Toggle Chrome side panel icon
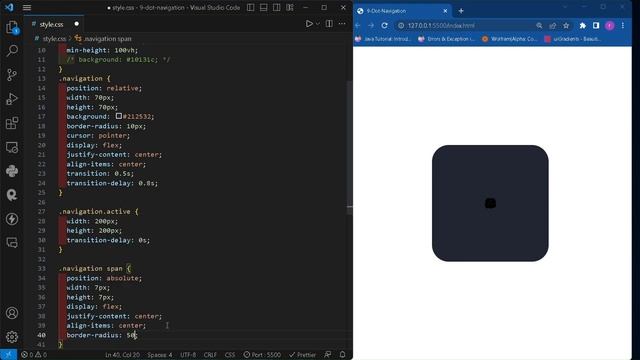Image resolution: width=640 pixels, height=360 pixels. (596, 25)
